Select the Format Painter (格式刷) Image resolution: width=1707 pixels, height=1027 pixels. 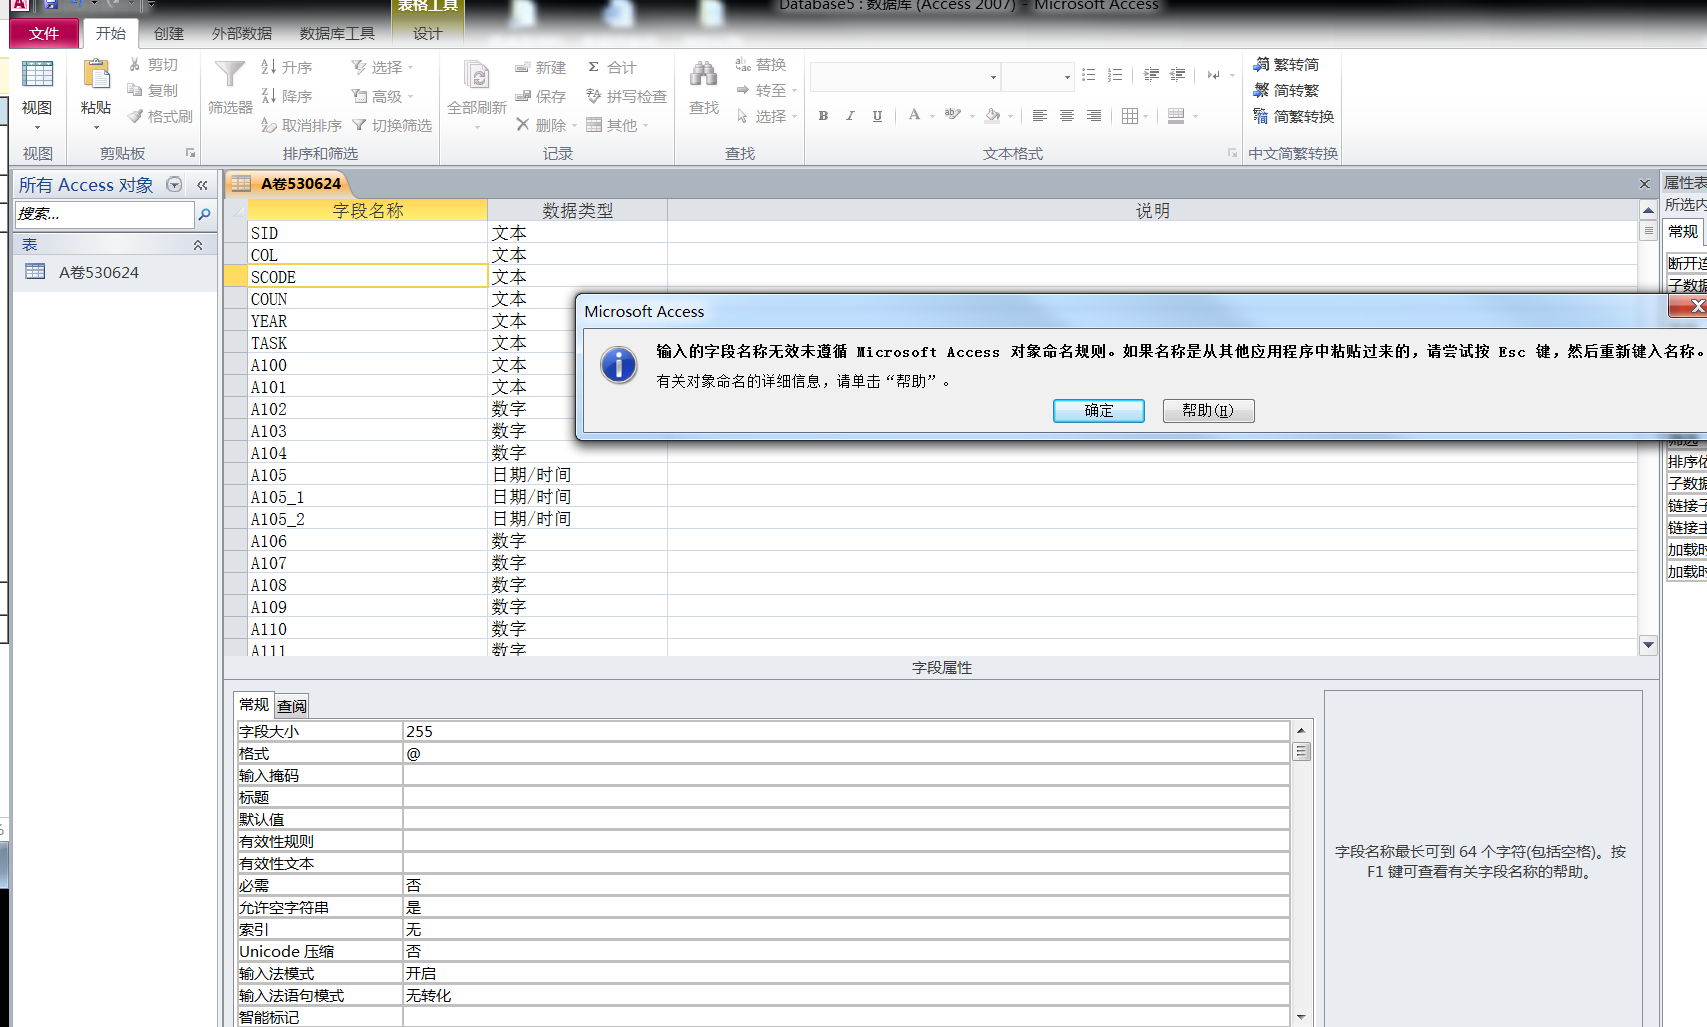coord(160,116)
